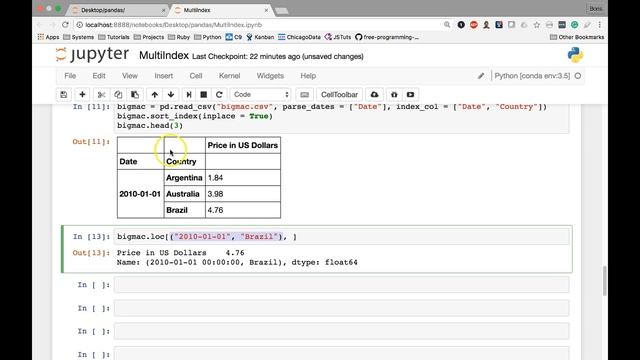The image size is (640, 360).
Task: Click the red ABP extension icon
Action: 473,25
